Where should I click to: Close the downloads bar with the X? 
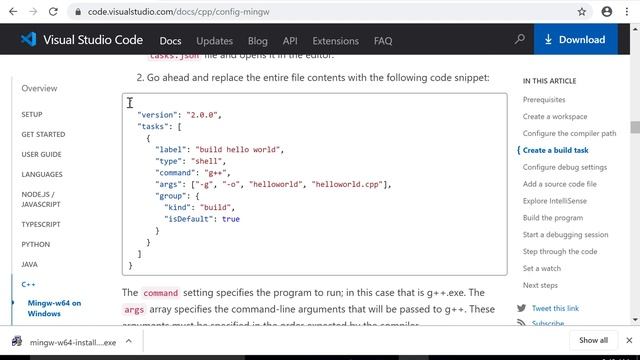tap(629, 340)
